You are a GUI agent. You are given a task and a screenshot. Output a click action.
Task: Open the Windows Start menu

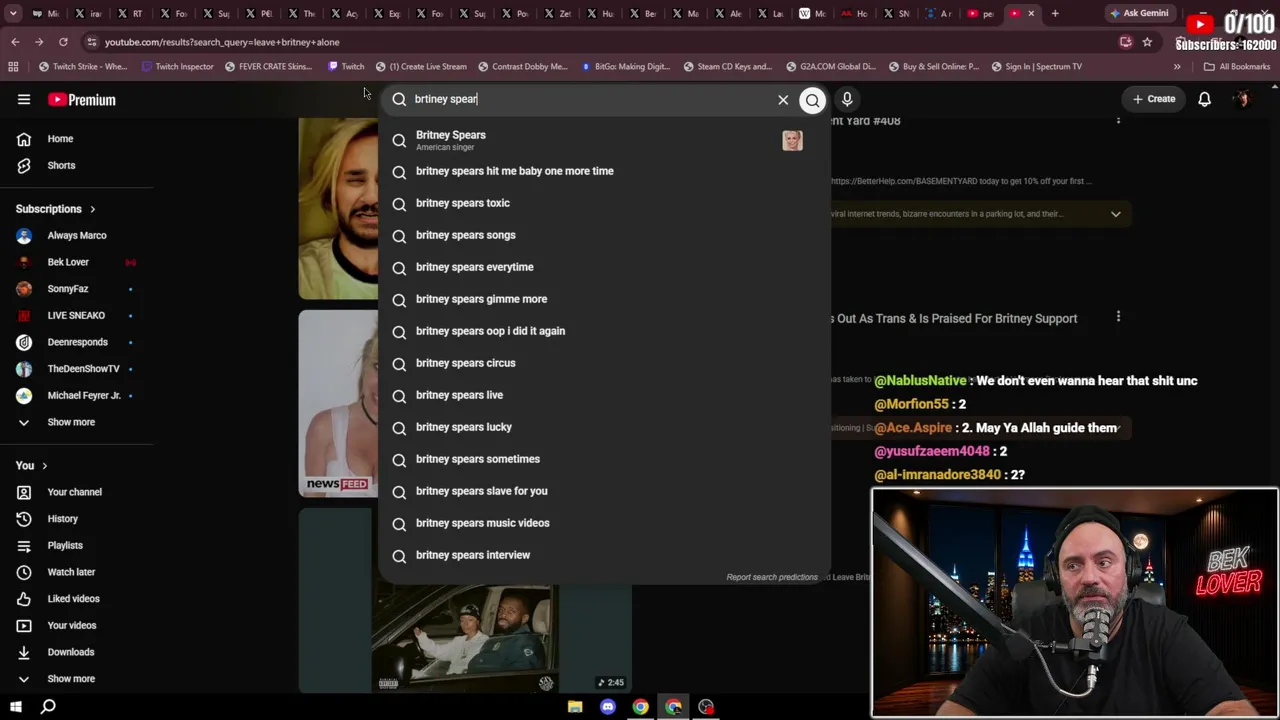(x=15, y=707)
